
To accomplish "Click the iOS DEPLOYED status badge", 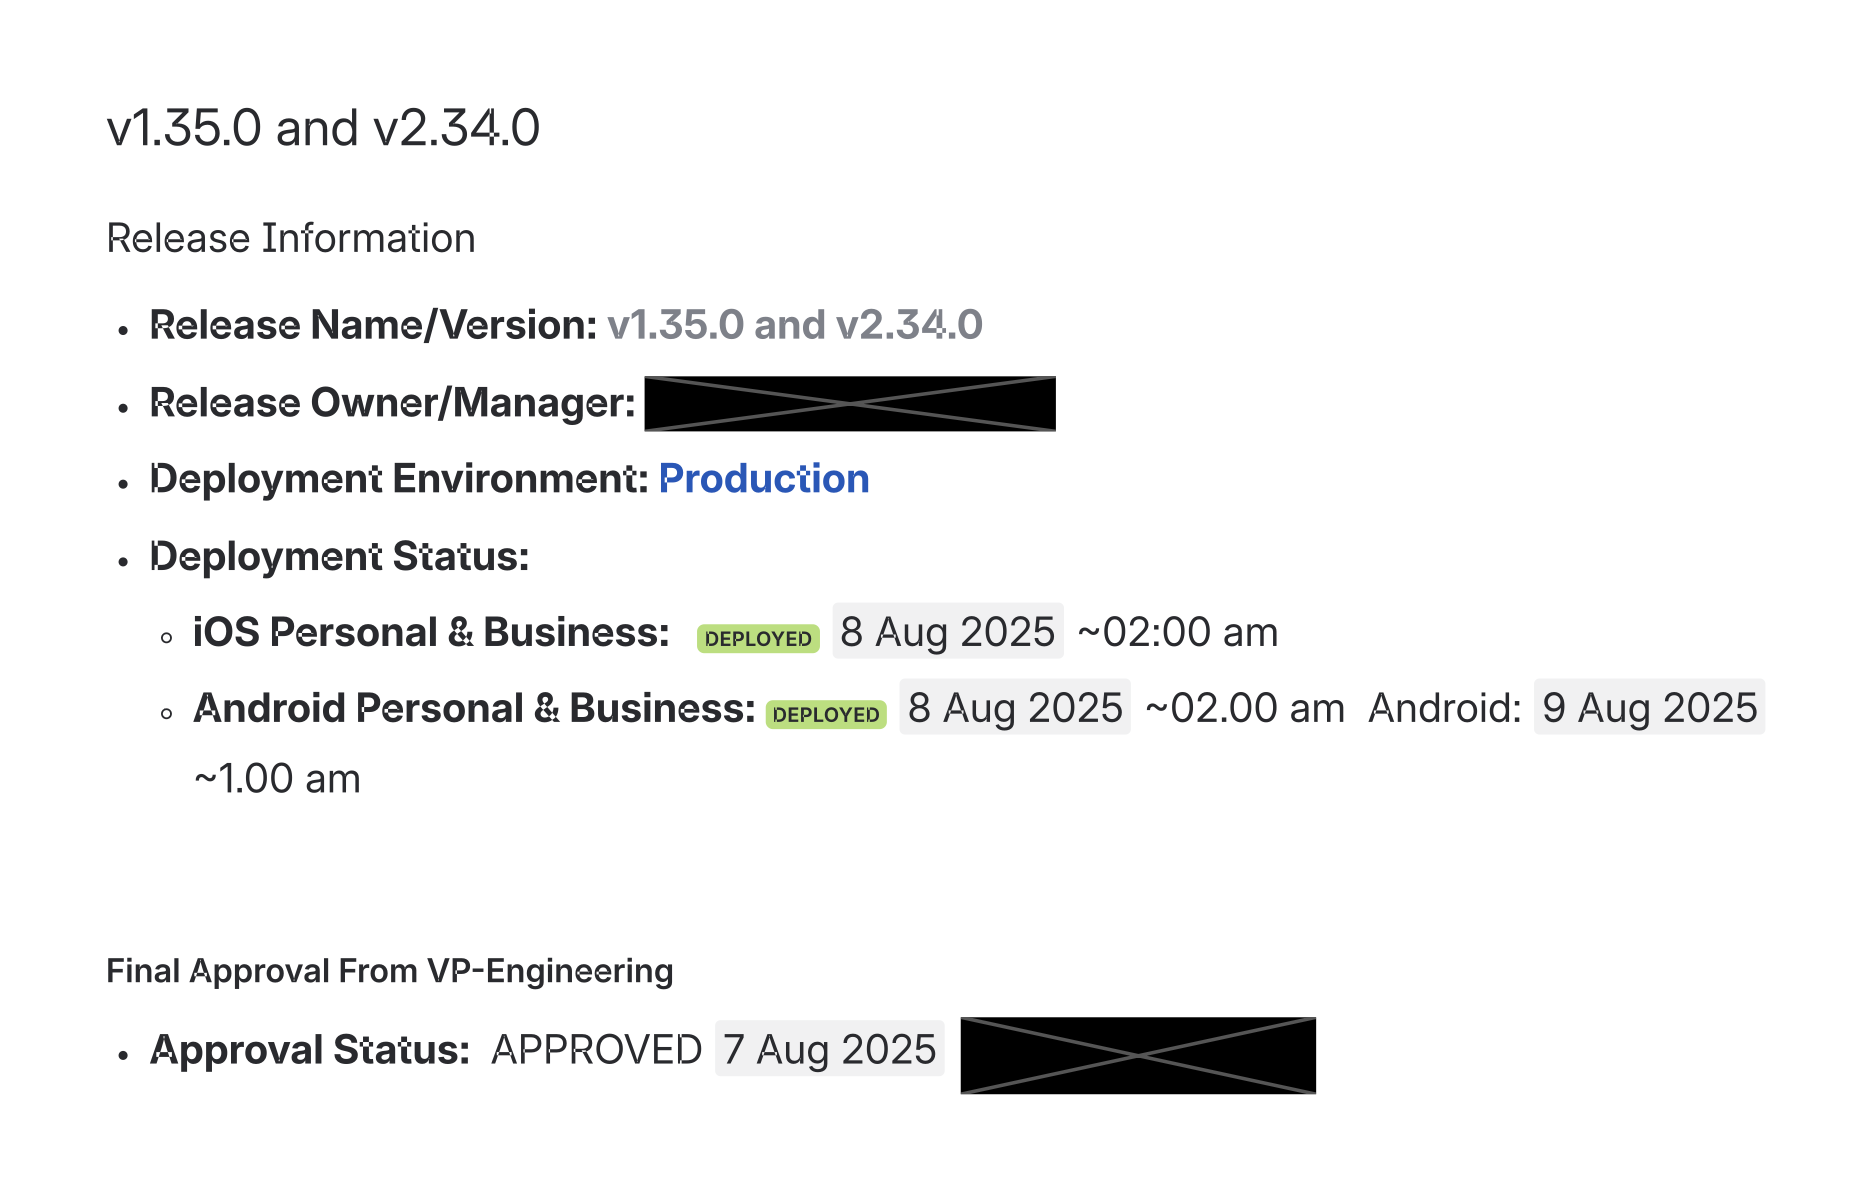I will tap(758, 638).
